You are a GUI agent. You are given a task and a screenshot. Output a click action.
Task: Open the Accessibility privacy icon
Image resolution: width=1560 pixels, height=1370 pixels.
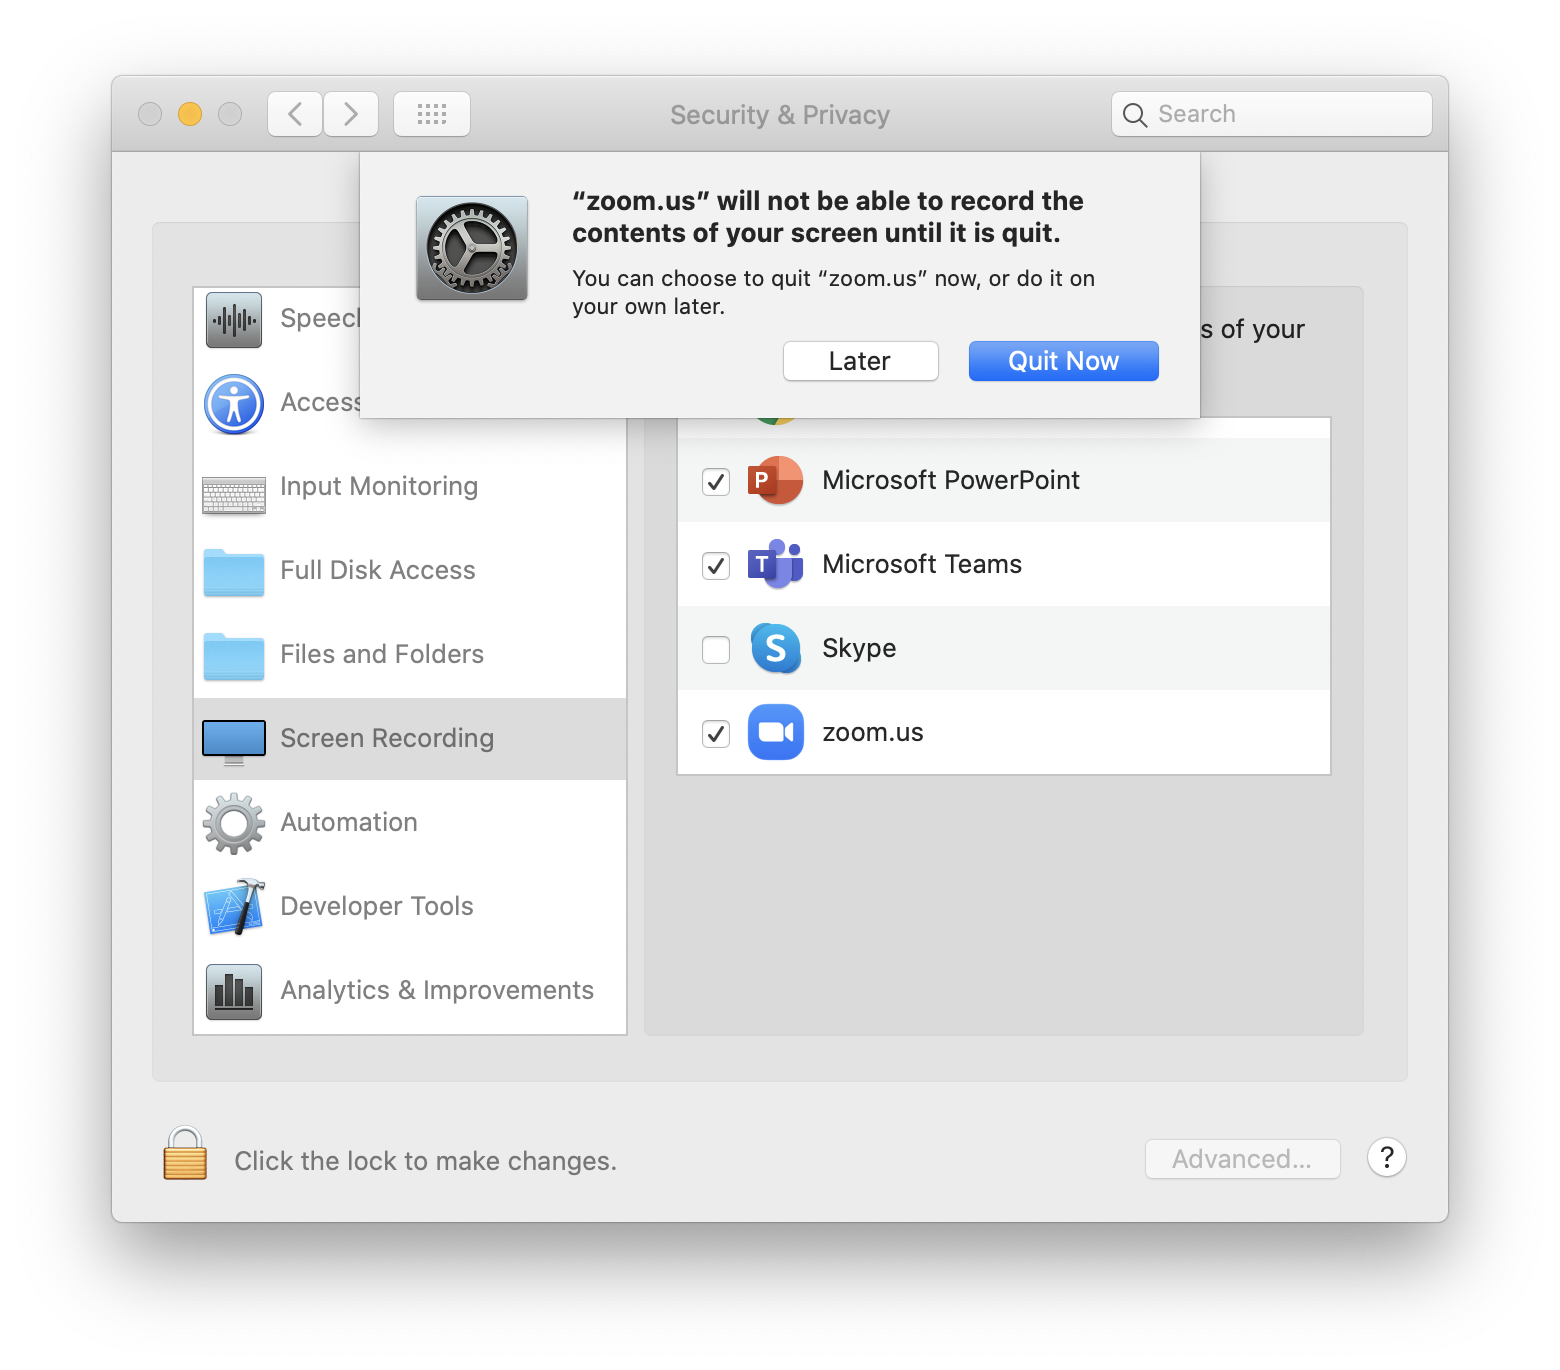tap(233, 404)
